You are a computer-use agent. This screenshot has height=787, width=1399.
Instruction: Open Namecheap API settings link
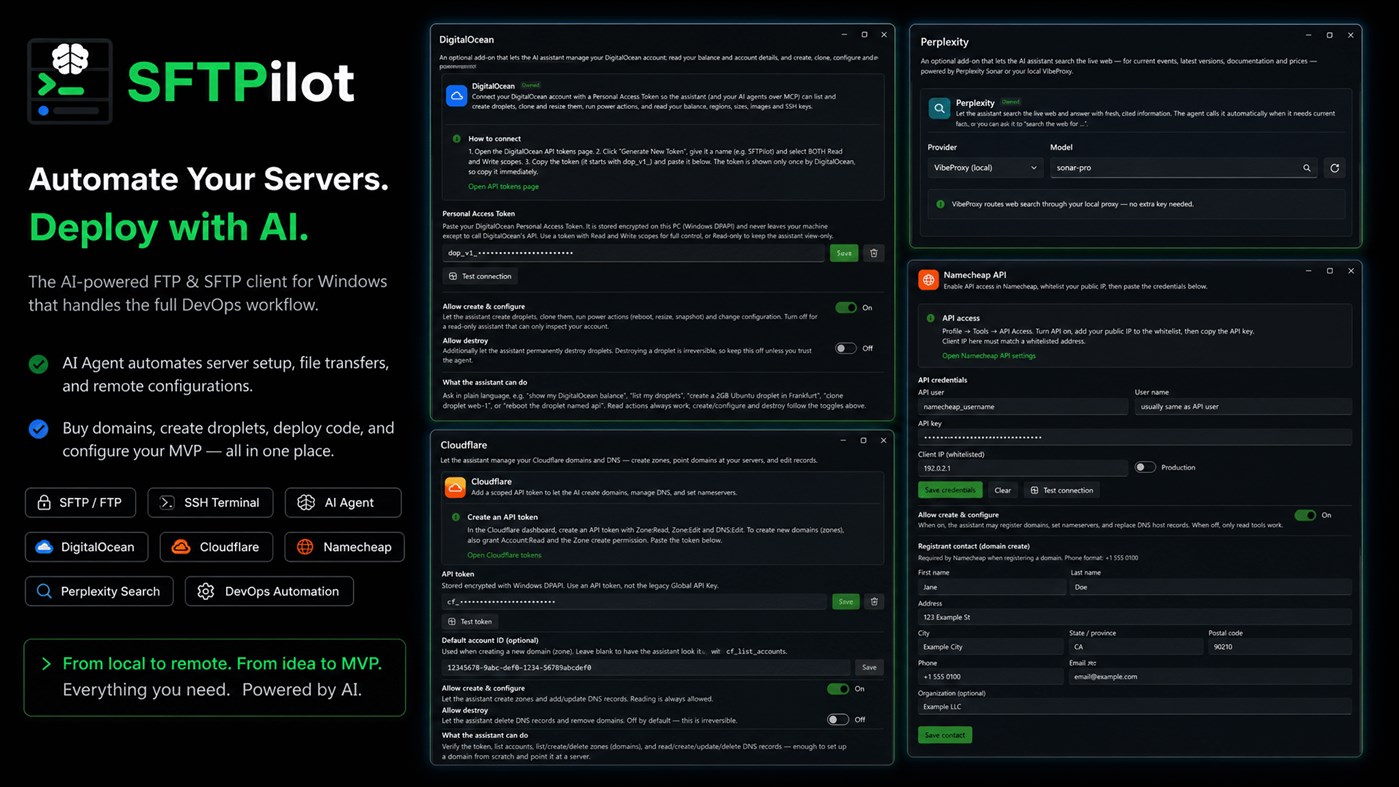click(x=989, y=356)
